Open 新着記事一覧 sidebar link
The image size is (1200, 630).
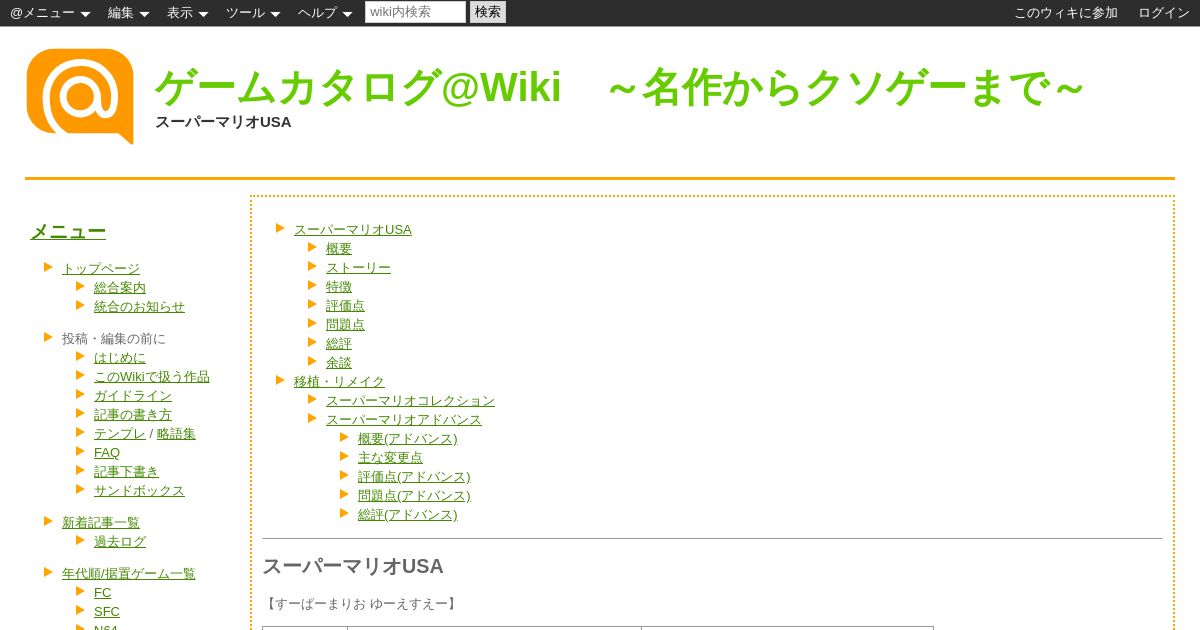[101, 522]
